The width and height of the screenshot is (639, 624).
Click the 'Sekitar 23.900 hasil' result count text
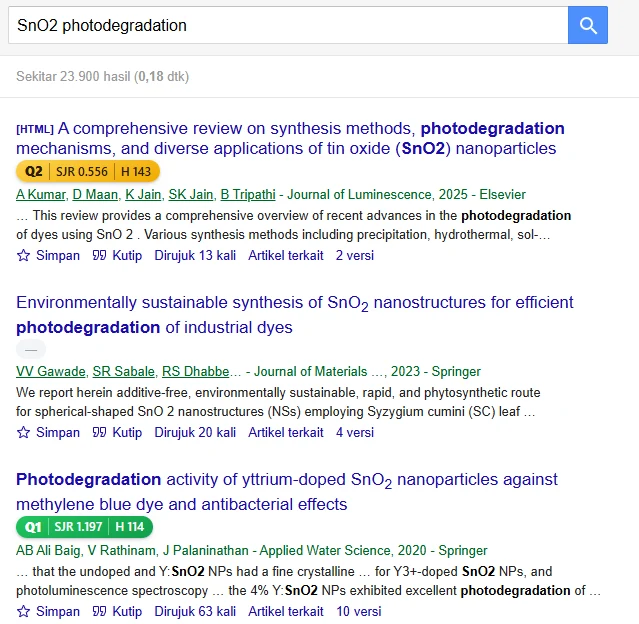[73, 76]
